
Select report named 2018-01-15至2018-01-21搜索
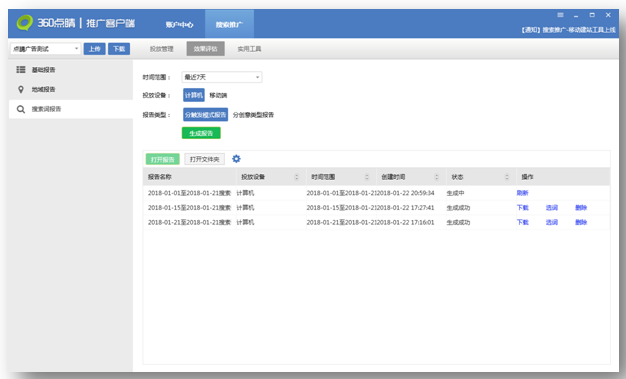(189, 208)
